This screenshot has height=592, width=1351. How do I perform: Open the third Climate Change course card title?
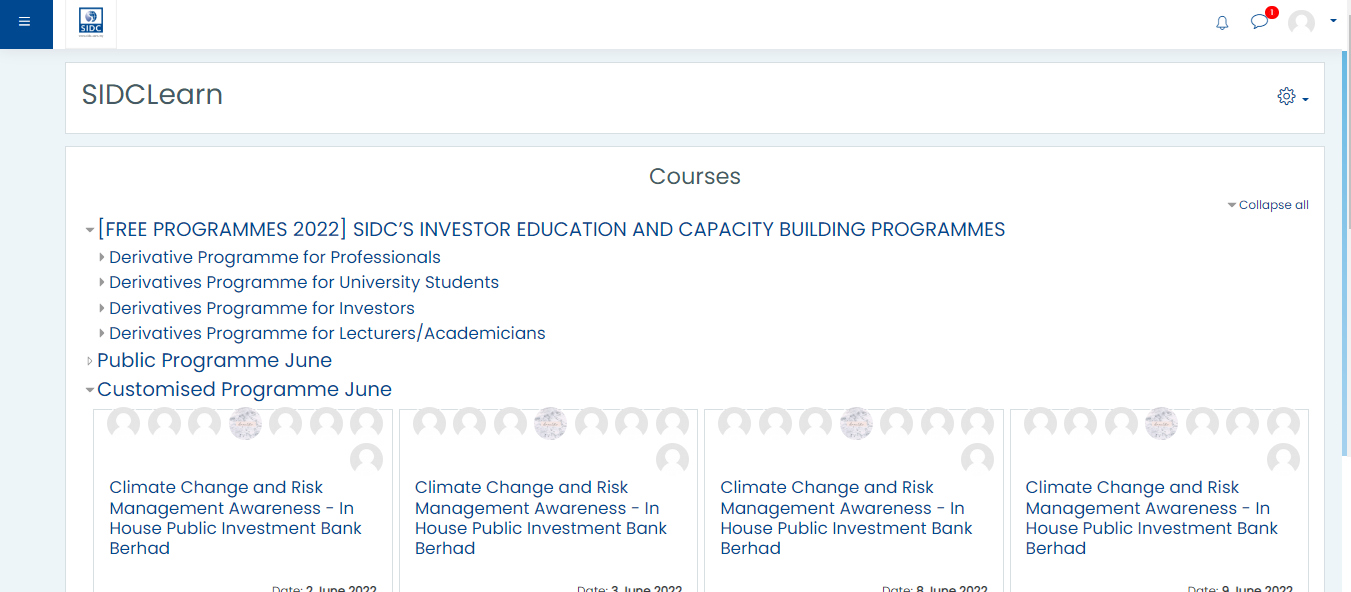tap(846, 518)
